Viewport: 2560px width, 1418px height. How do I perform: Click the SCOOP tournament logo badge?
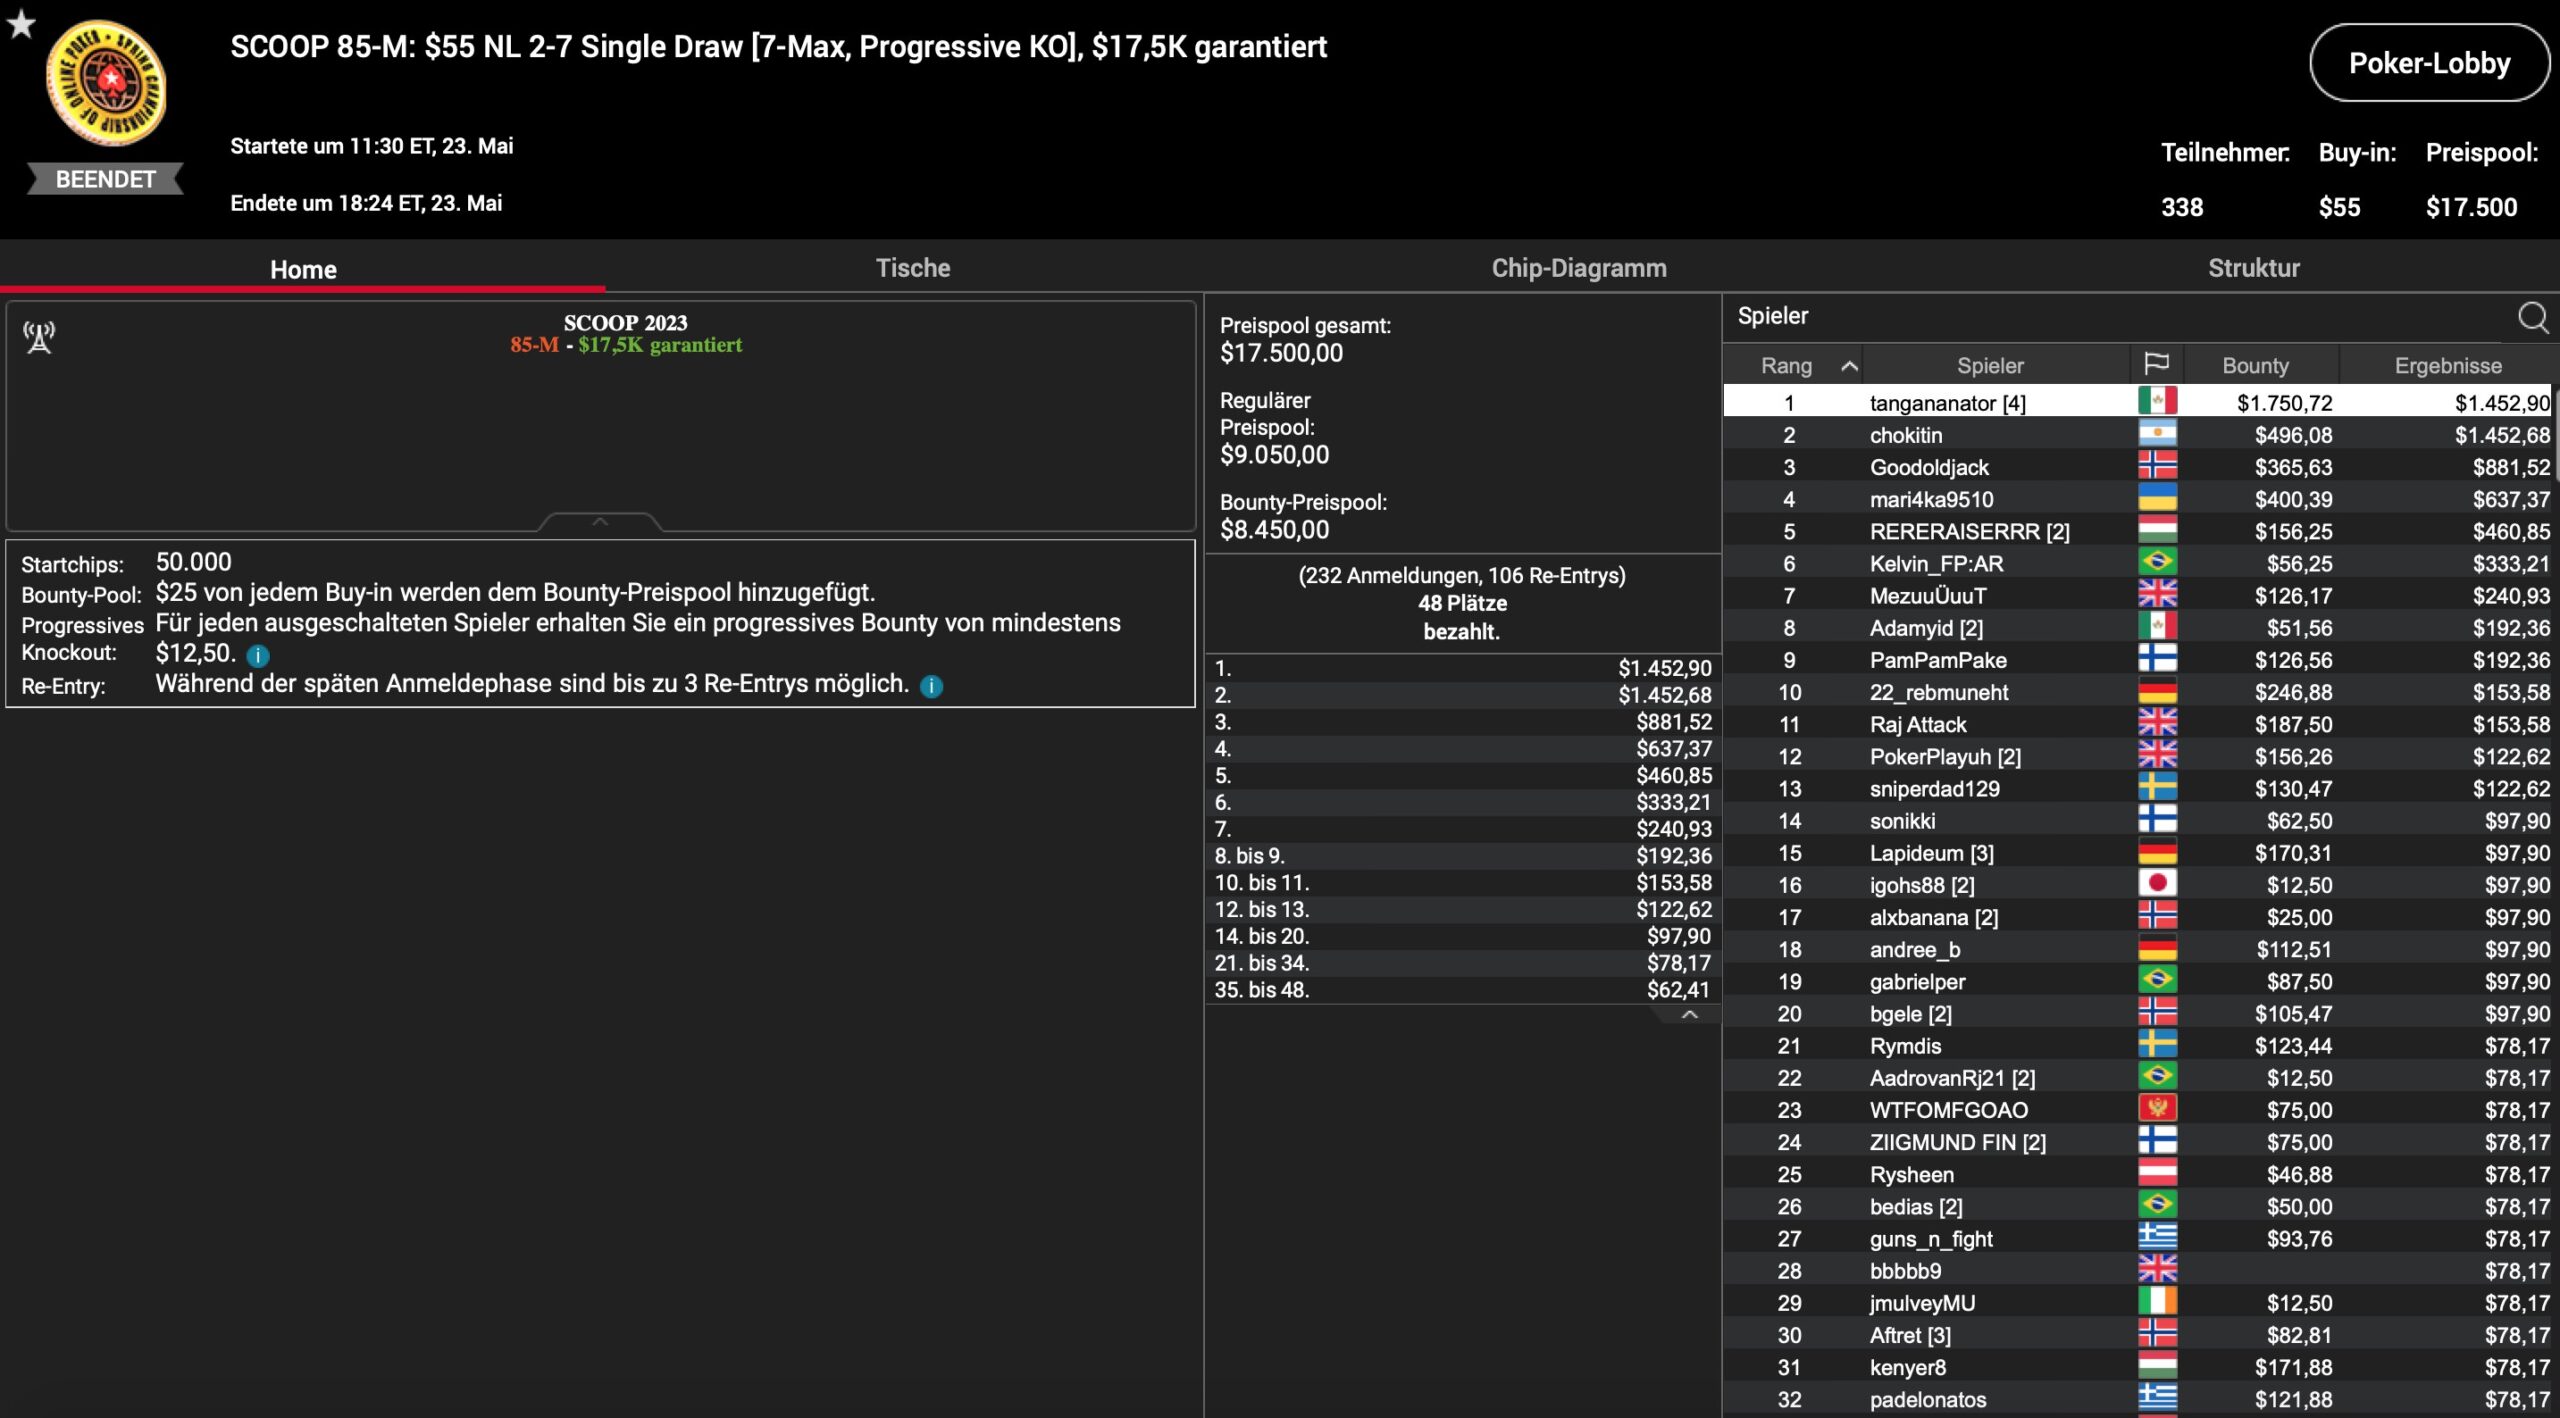pos(106,84)
